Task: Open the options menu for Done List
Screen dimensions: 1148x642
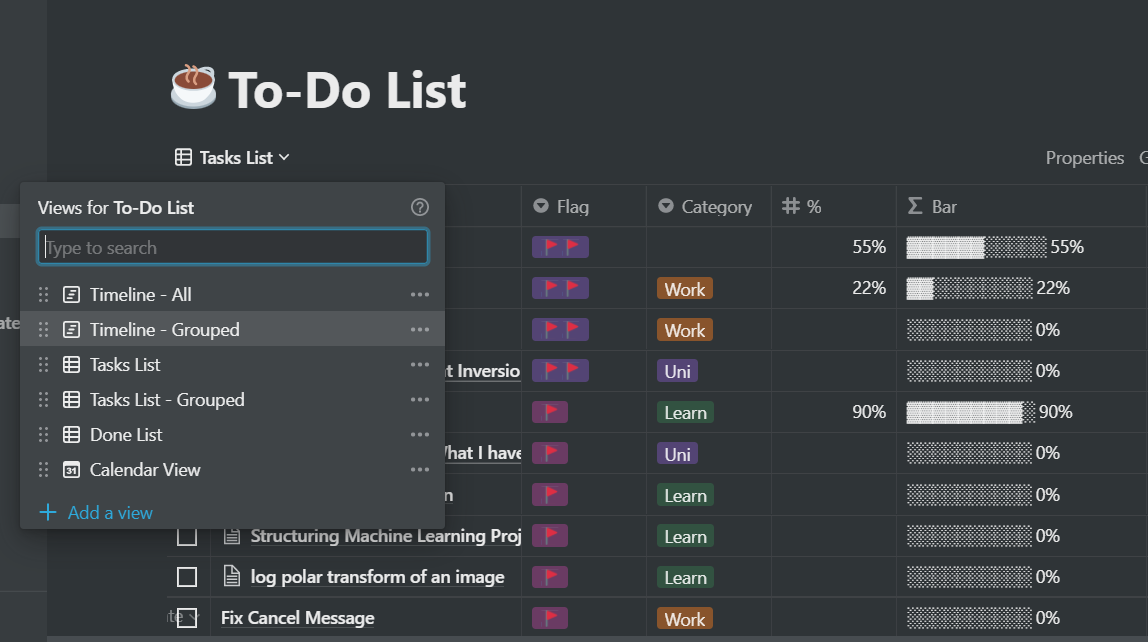Action: [x=420, y=434]
